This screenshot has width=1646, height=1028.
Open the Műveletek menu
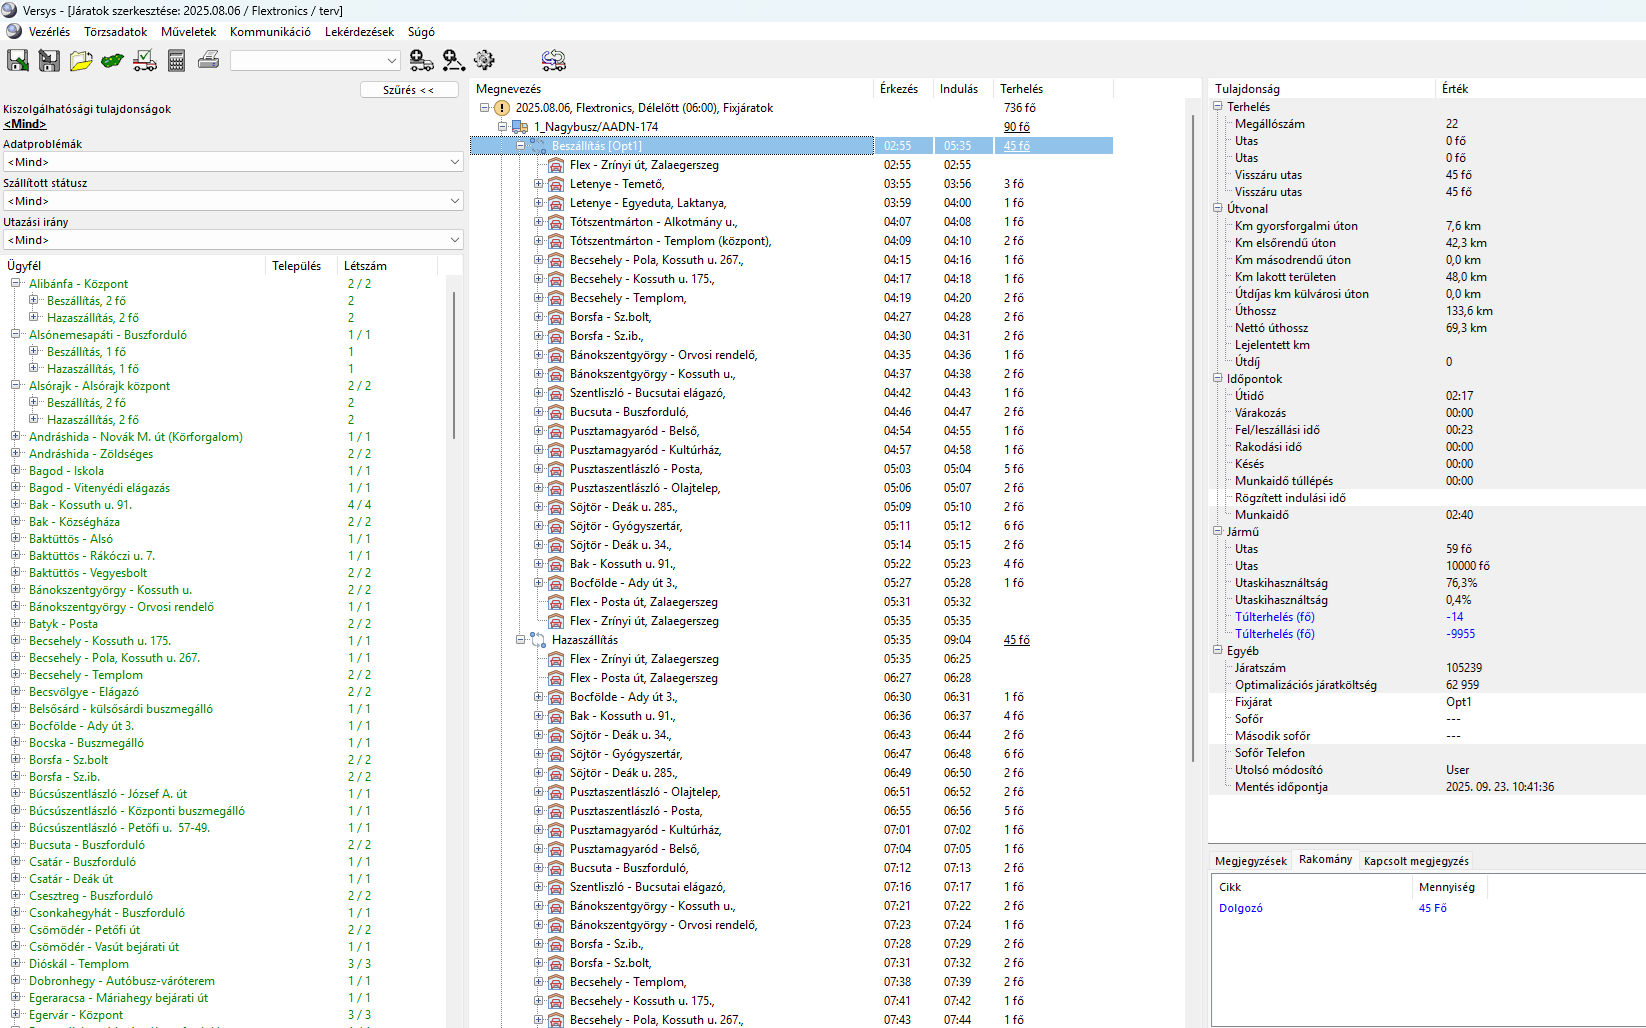188,32
